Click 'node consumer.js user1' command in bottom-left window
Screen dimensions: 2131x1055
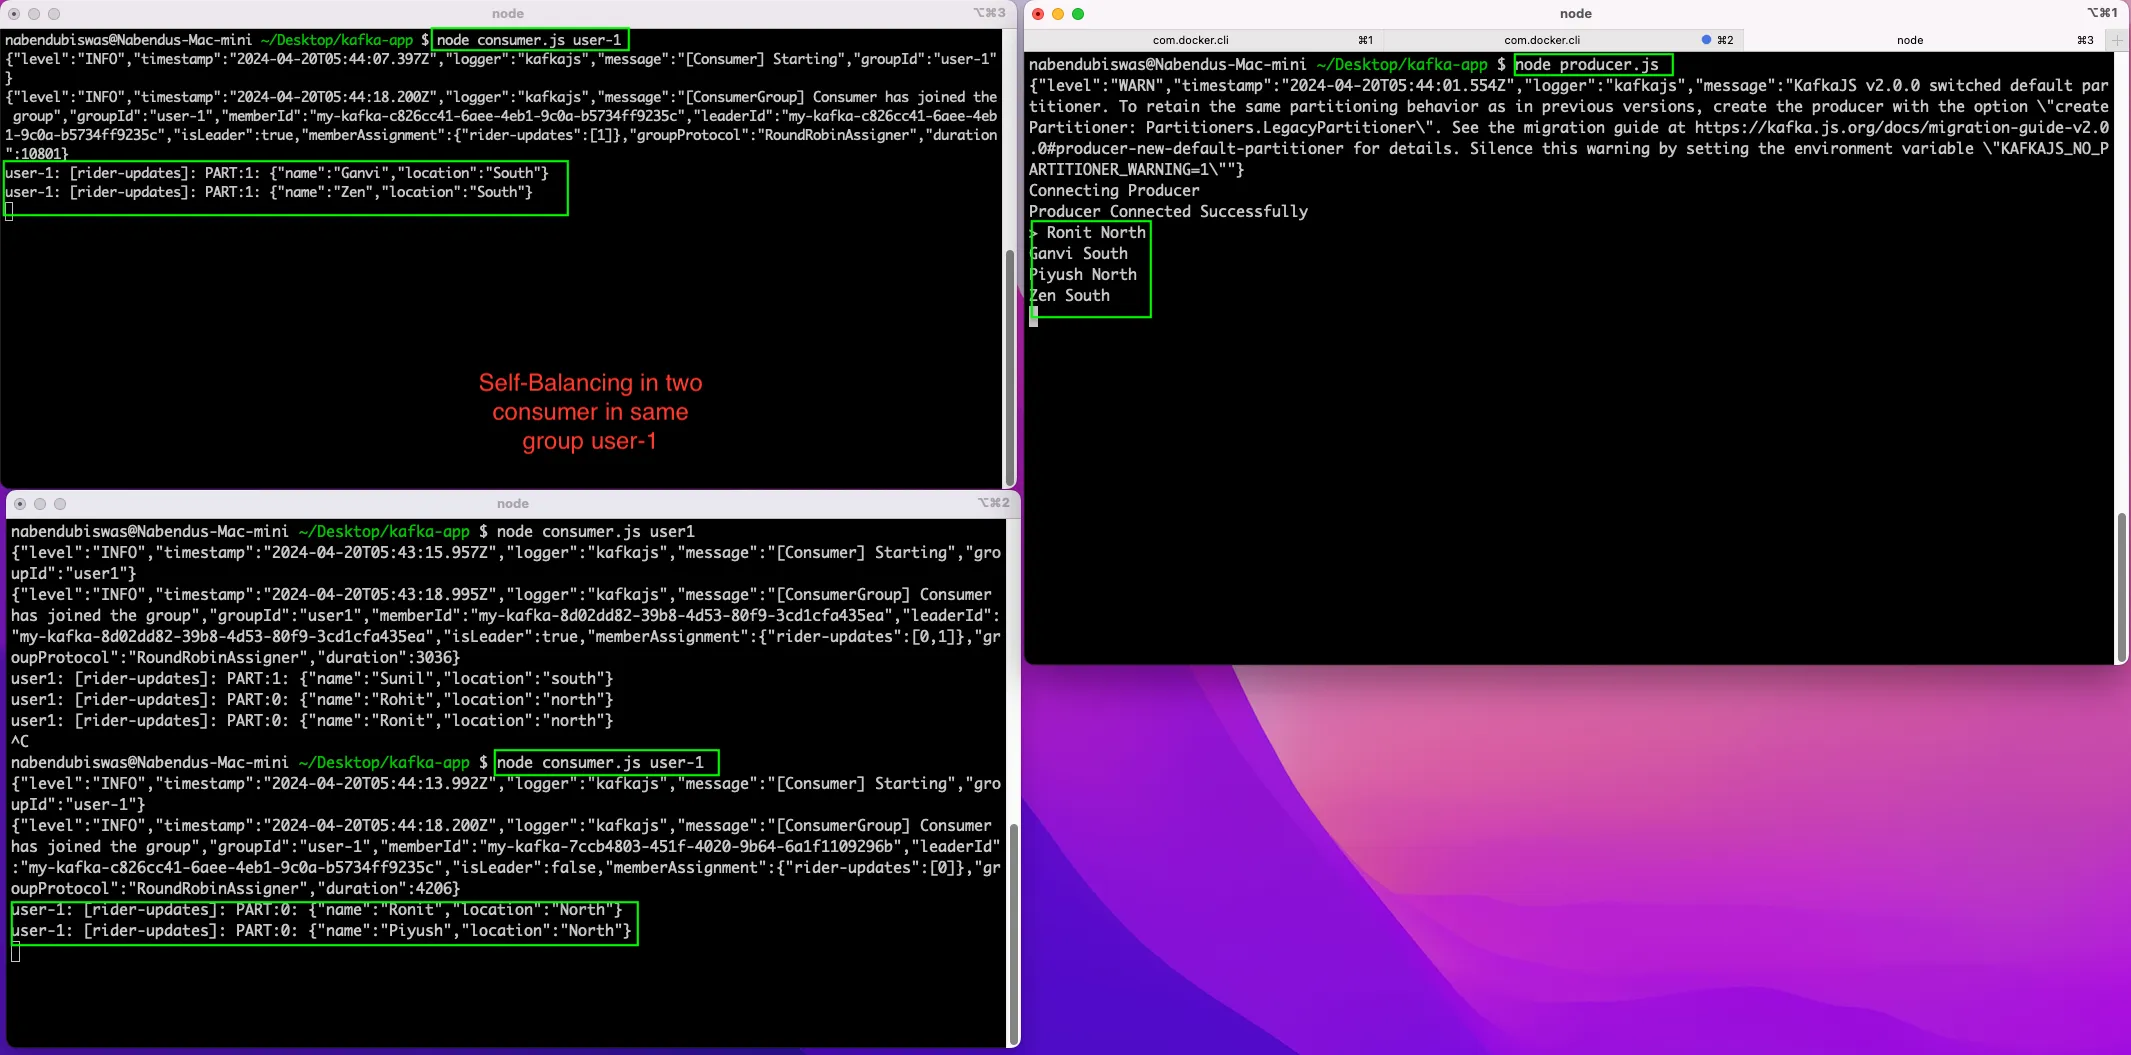[x=596, y=532]
